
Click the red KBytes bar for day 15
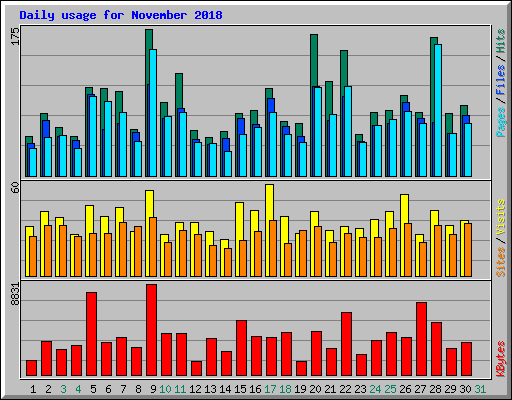pos(241,348)
